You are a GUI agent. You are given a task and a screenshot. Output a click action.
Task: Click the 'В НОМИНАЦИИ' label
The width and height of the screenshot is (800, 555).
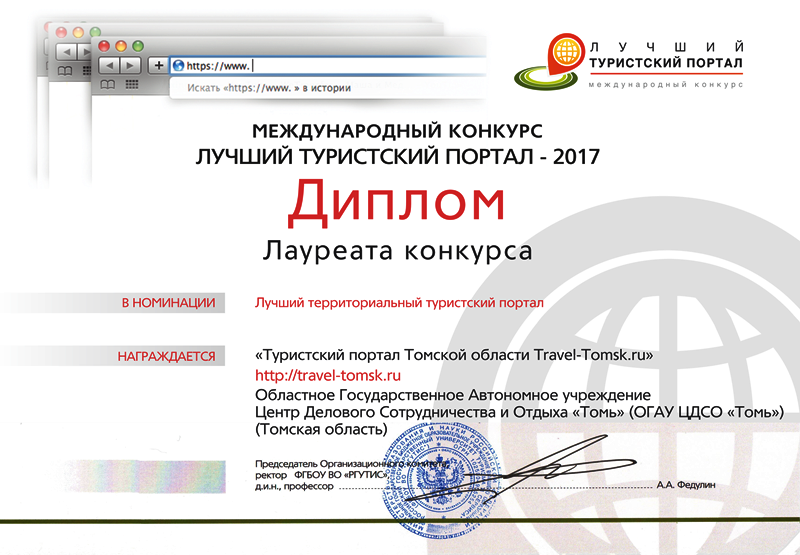pyautogui.click(x=168, y=303)
